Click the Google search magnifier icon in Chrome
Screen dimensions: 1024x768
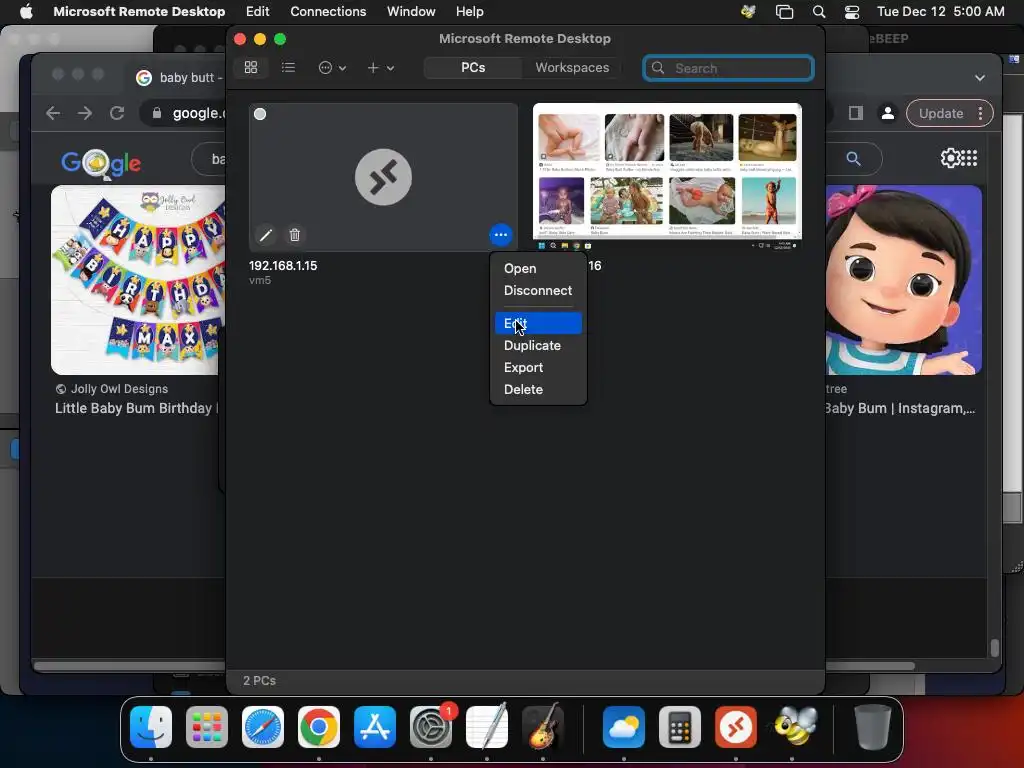point(853,159)
